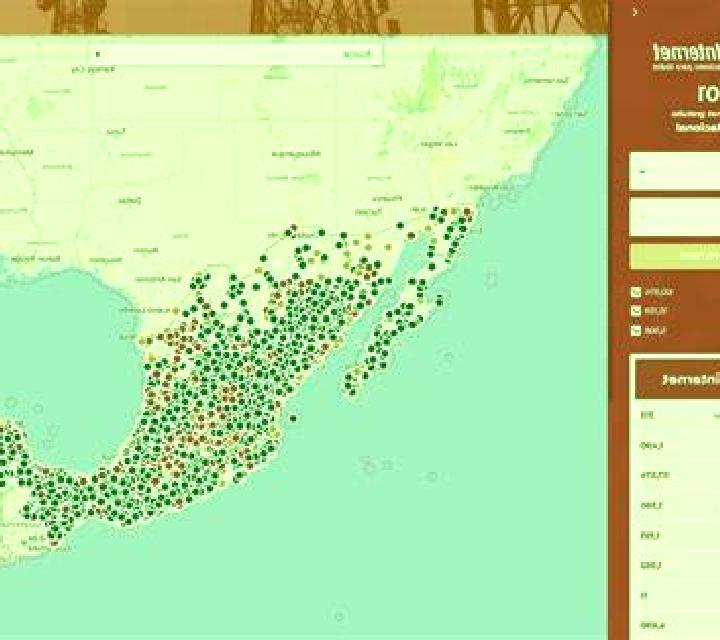Click the Internet table header bar
Image resolution: width=720 pixels, height=640 pixels.
(x=678, y=380)
